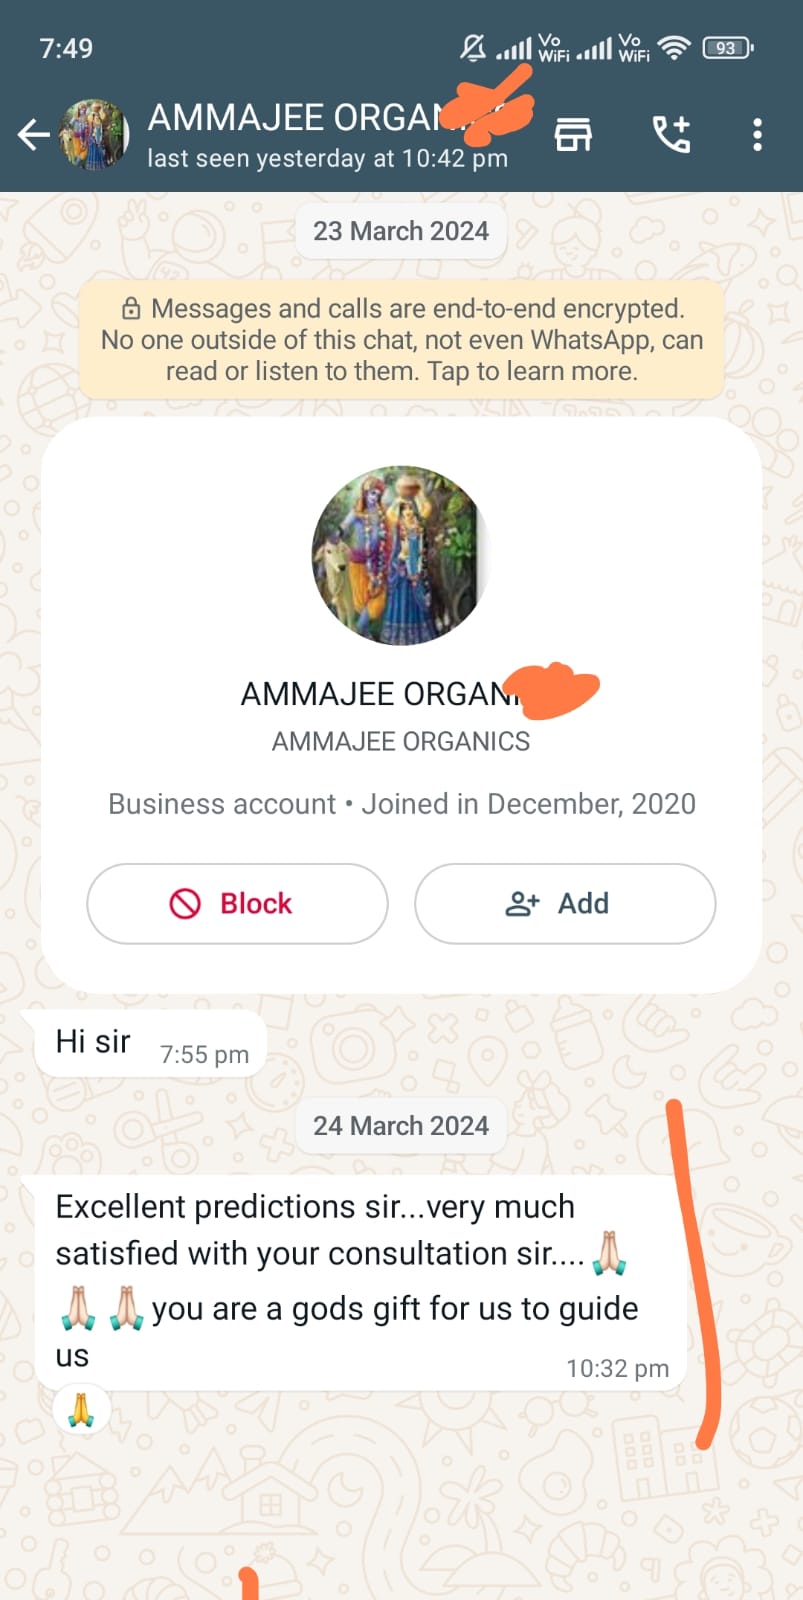Tap the folded hands reaction emoji
This screenshot has width=803, height=1600.
(81, 1411)
